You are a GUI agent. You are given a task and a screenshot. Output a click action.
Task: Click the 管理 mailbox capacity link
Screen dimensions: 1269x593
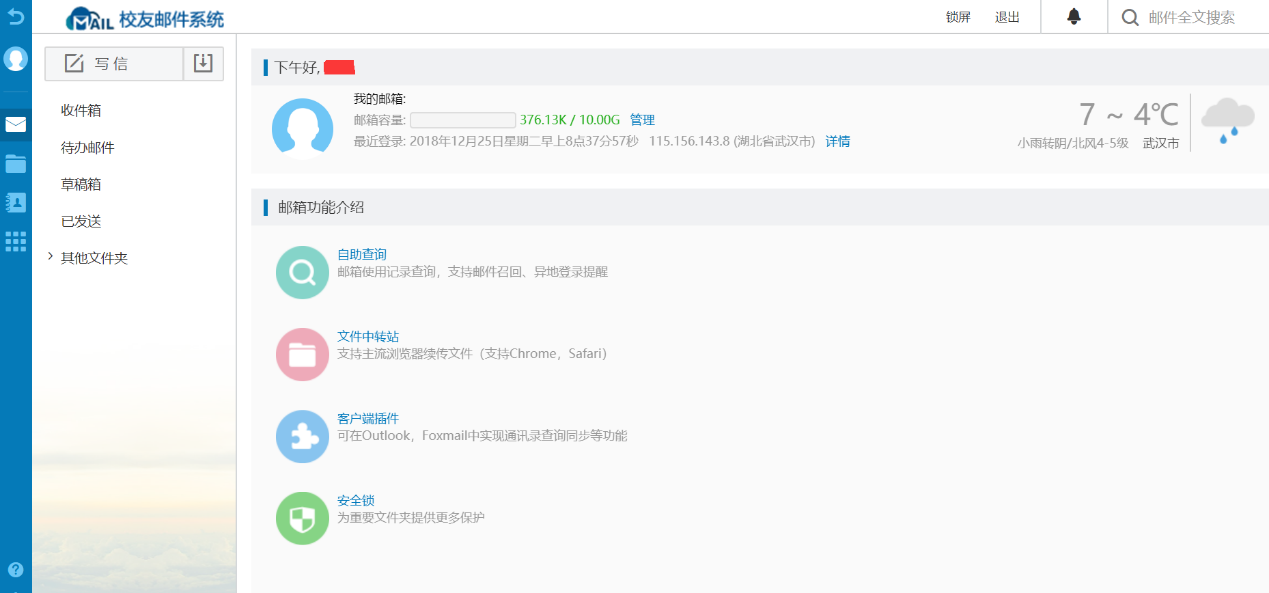(642, 120)
